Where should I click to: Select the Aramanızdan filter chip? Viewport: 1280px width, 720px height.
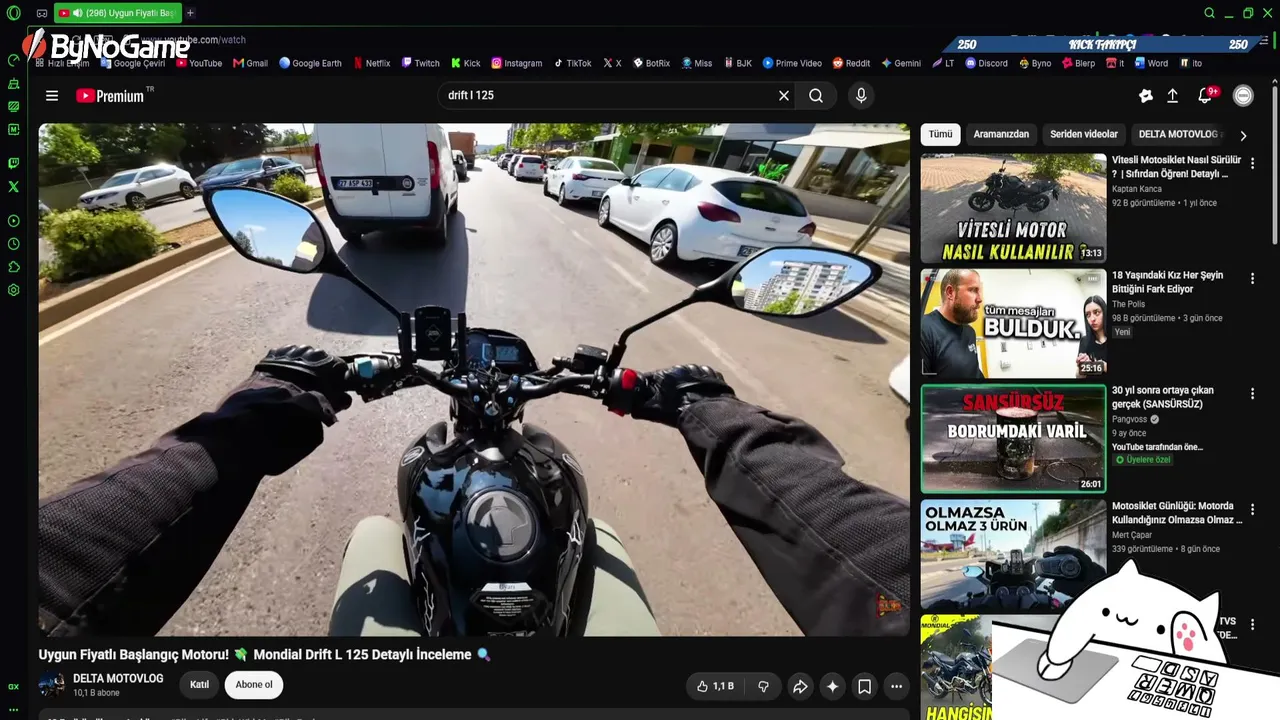click(x=1001, y=134)
